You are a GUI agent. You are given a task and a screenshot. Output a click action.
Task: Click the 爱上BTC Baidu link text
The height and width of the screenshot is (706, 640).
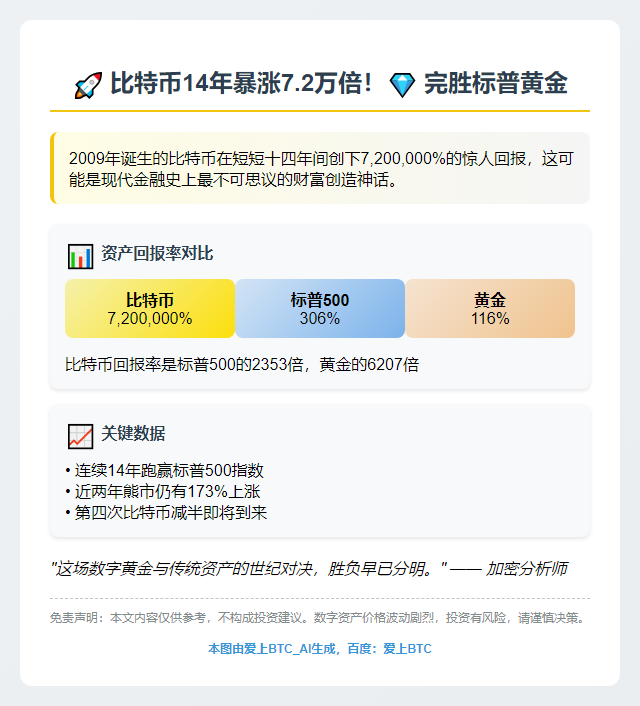pyautogui.click(x=408, y=649)
